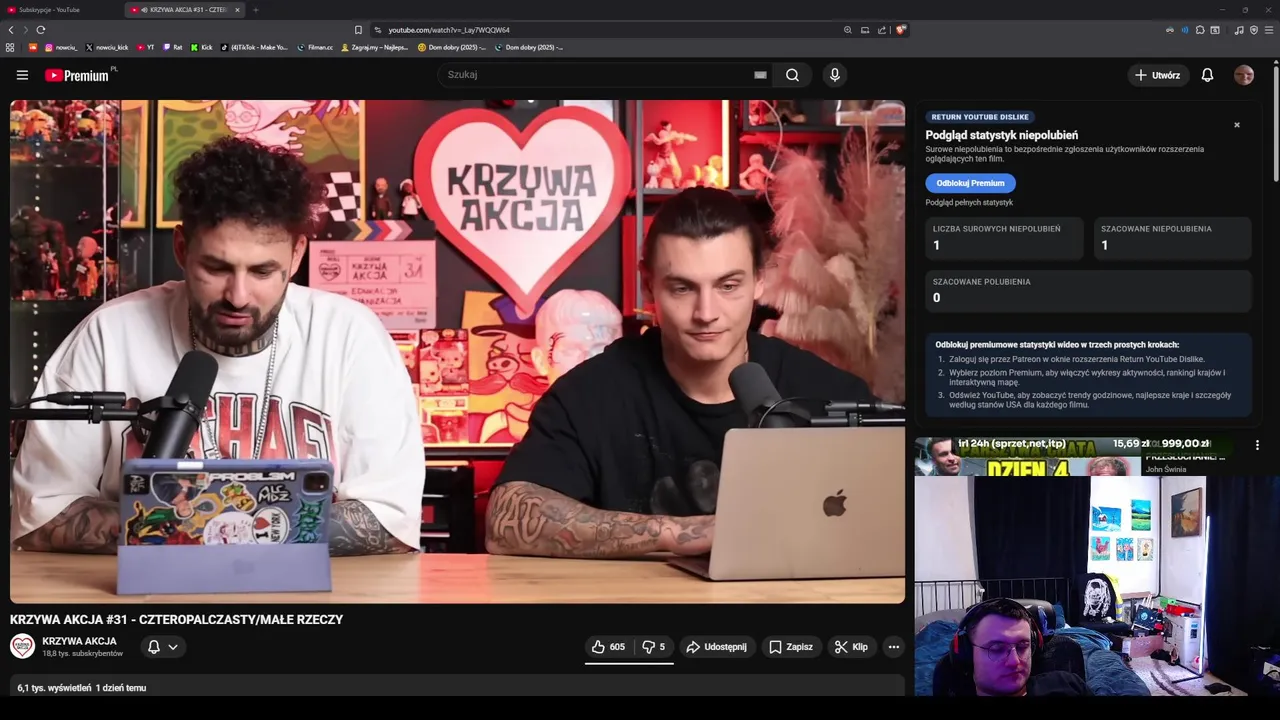
Task: Open the VPN shield toolbar icon
Action: click(x=1254, y=30)
